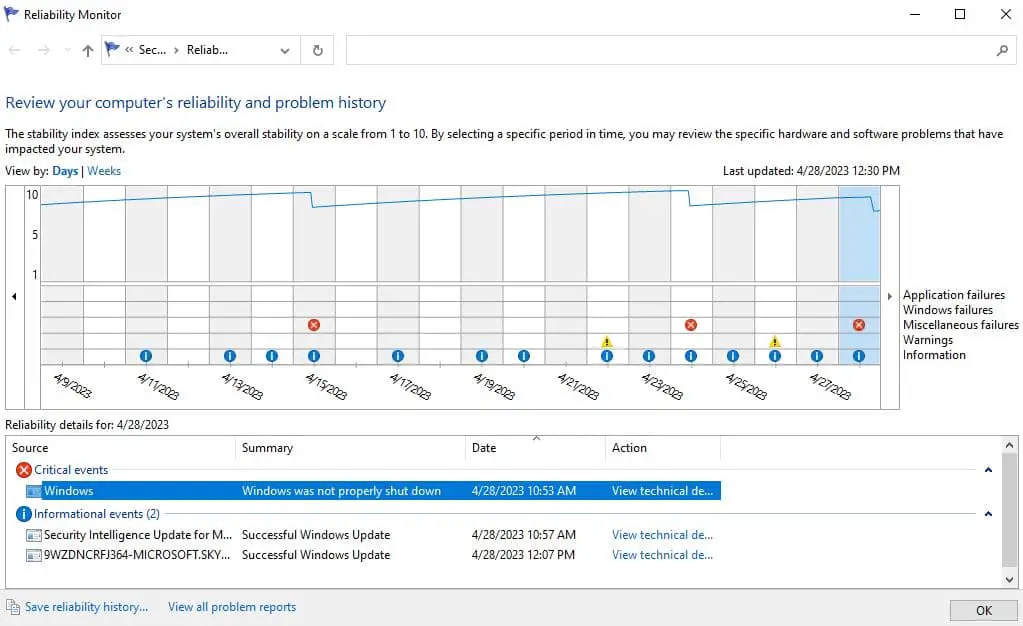Click Informational events (2) group header

pyautogui.click(x=97, y=514)
